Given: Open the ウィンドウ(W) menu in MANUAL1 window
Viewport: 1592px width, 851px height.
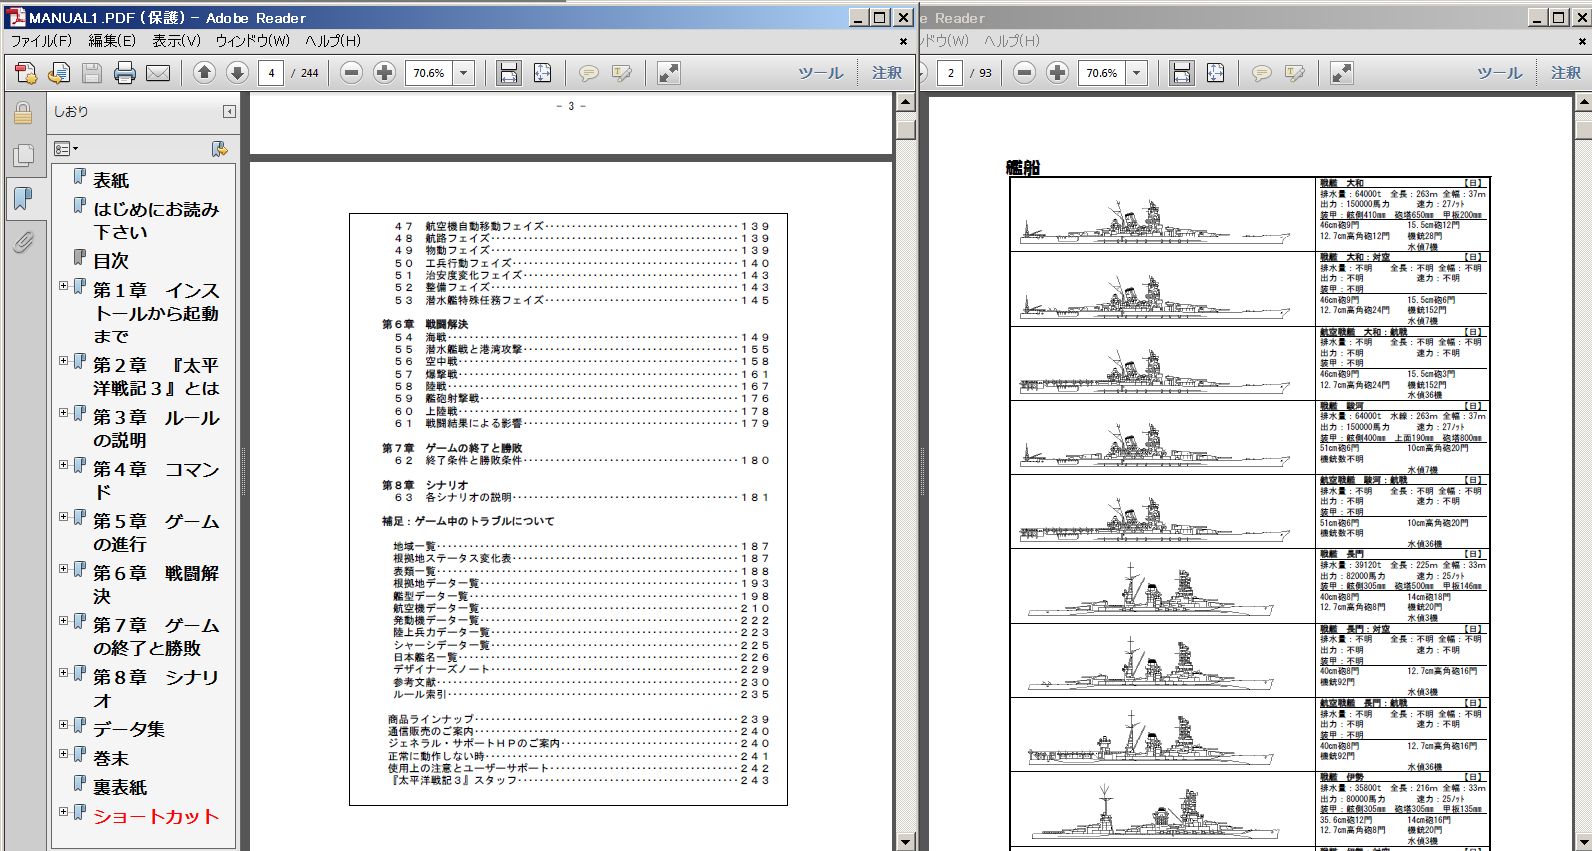Looking at the screenshot, I should click(x=253, y=41).
